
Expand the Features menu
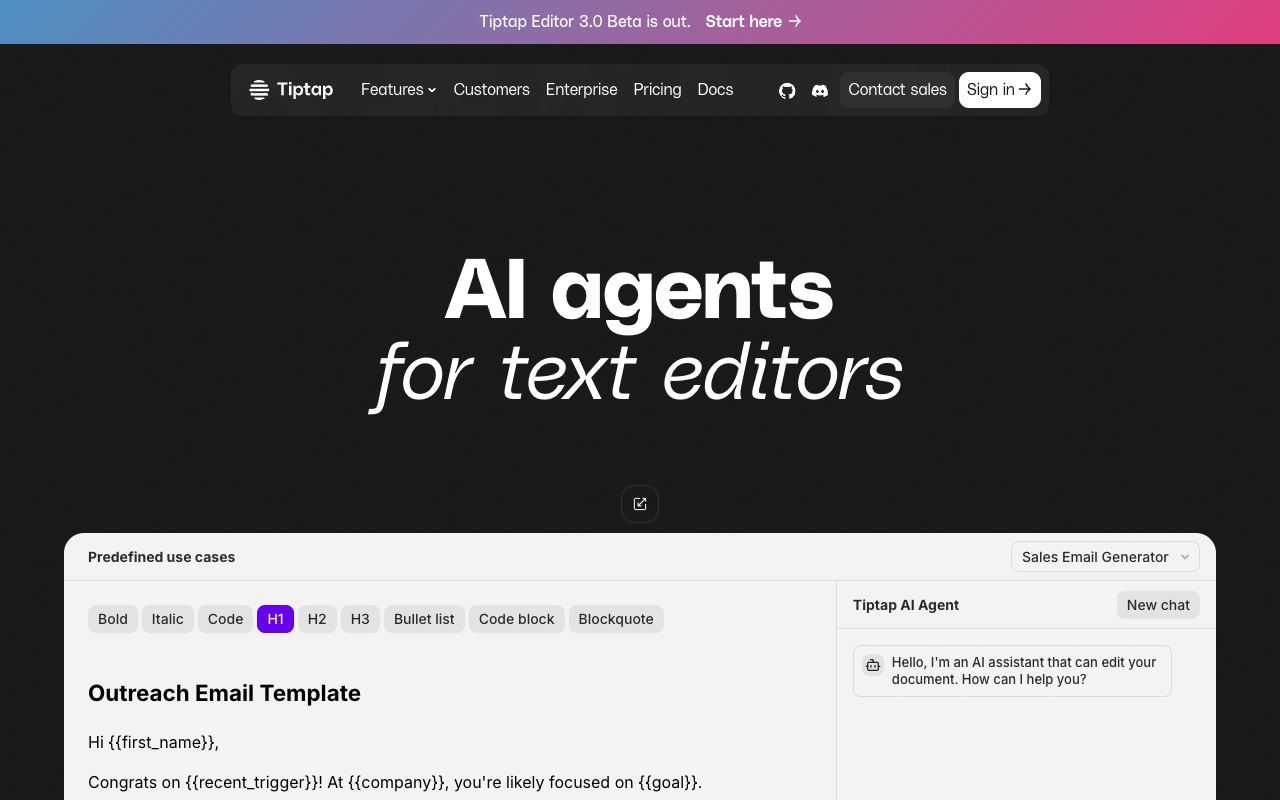coord(399,90)
